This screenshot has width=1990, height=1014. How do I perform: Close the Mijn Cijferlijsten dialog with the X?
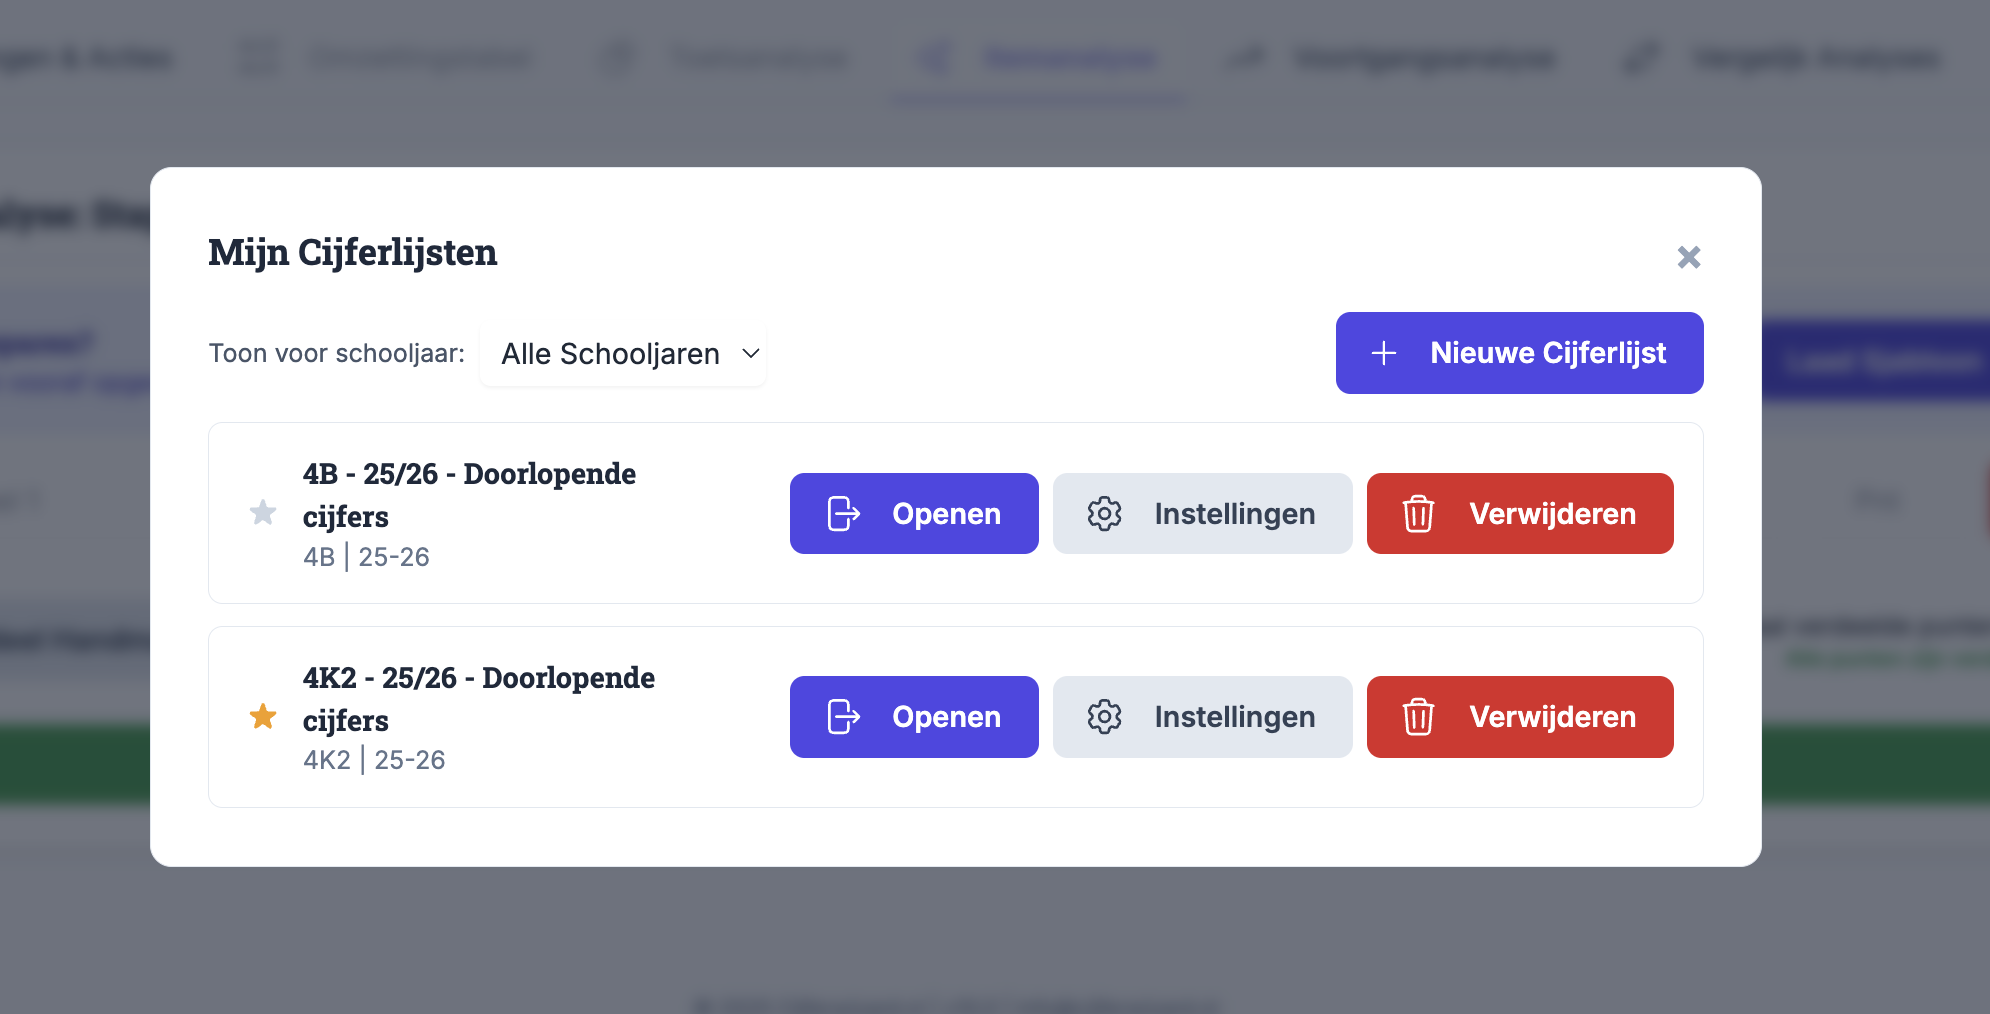[x=1690, y=257]
